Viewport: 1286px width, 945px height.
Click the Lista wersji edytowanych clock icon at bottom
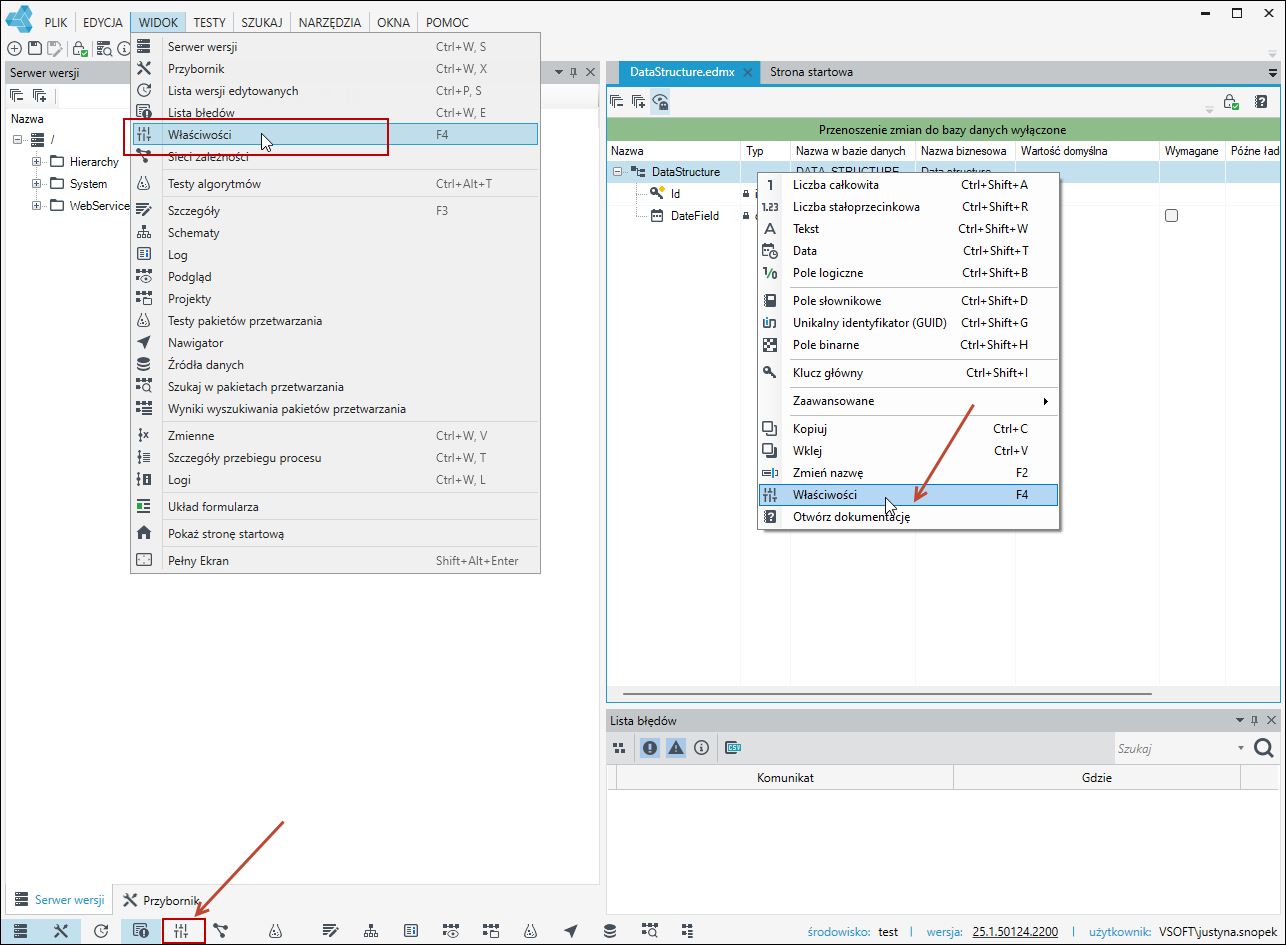tap(101, 931)
